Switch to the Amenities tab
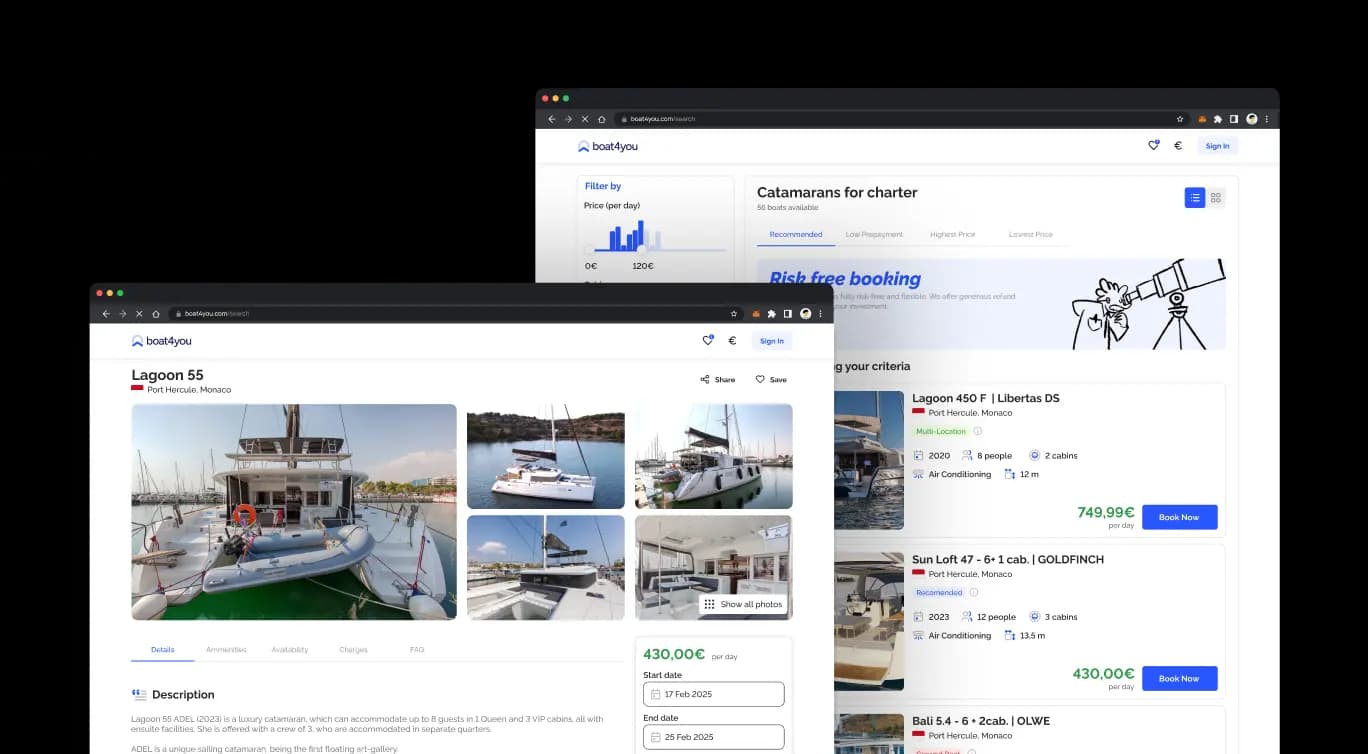 coord(226,649)
